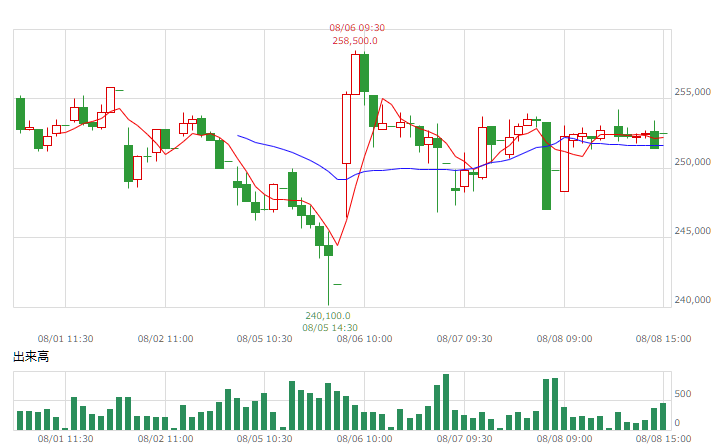Click 08/05 10:30 under the price chart

(264, 339)
